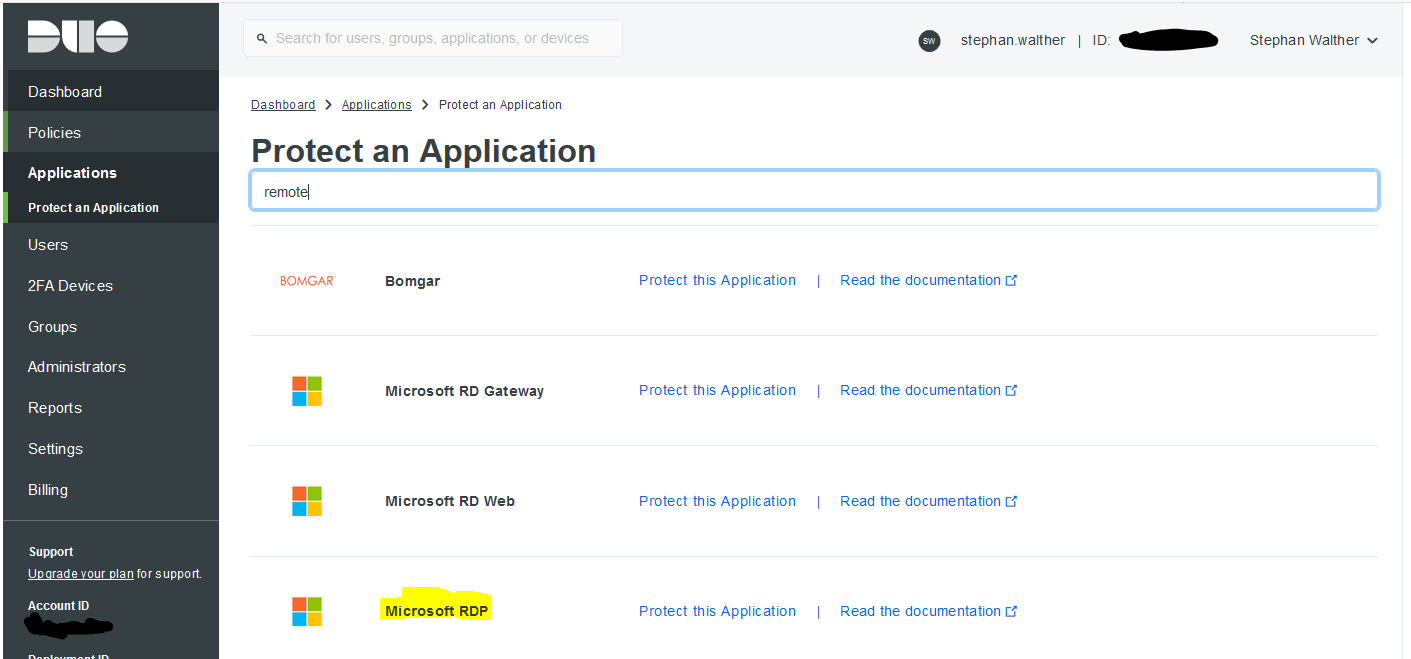Click the stephan.walther username in the header
1411x659 pixels.
coord(1013,40)
